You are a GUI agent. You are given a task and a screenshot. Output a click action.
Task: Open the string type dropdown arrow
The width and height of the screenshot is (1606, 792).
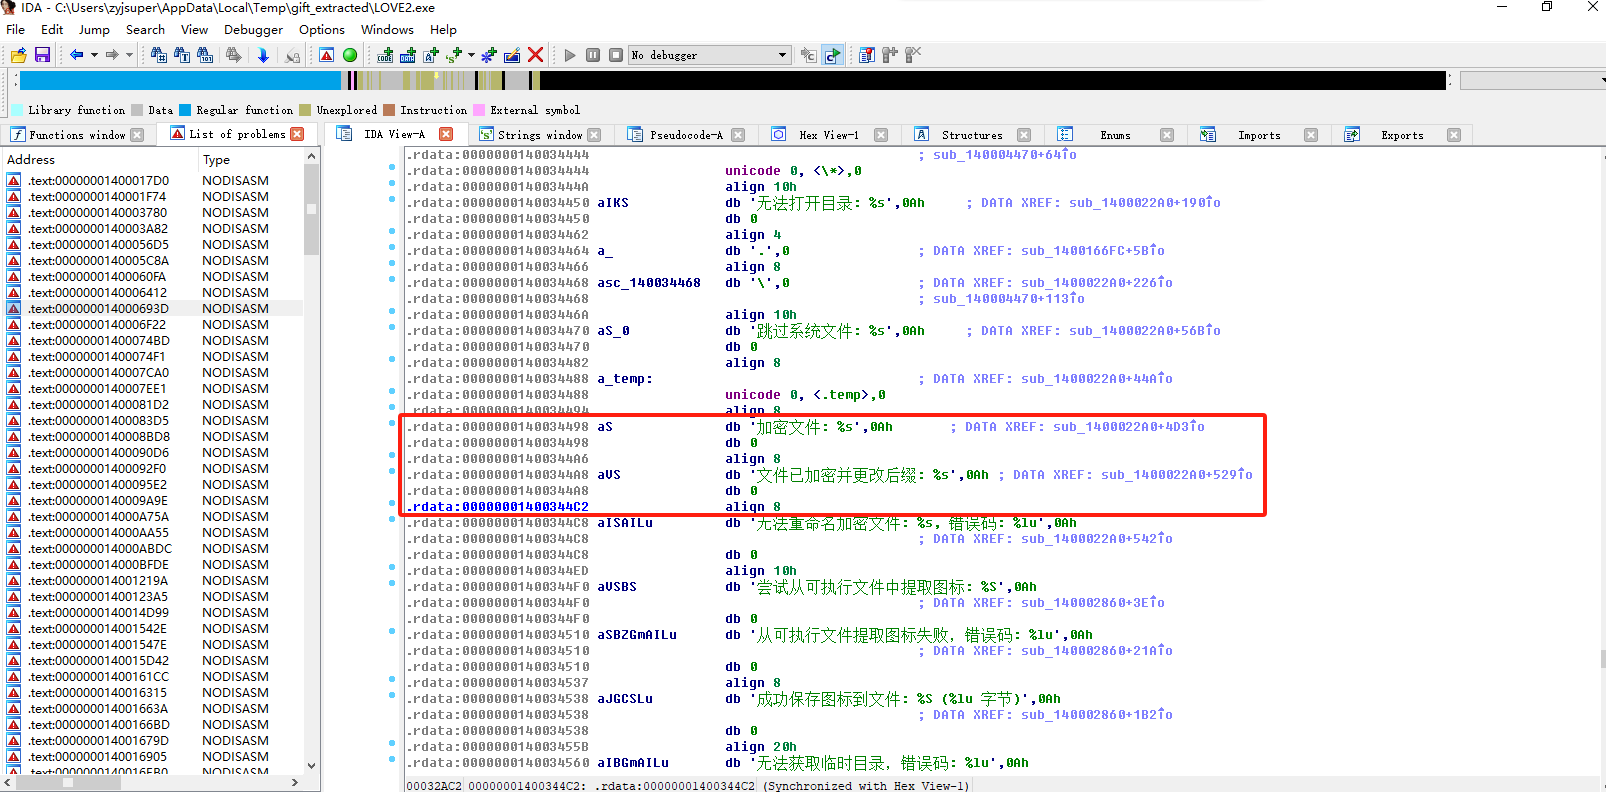(x=471, y=55)
